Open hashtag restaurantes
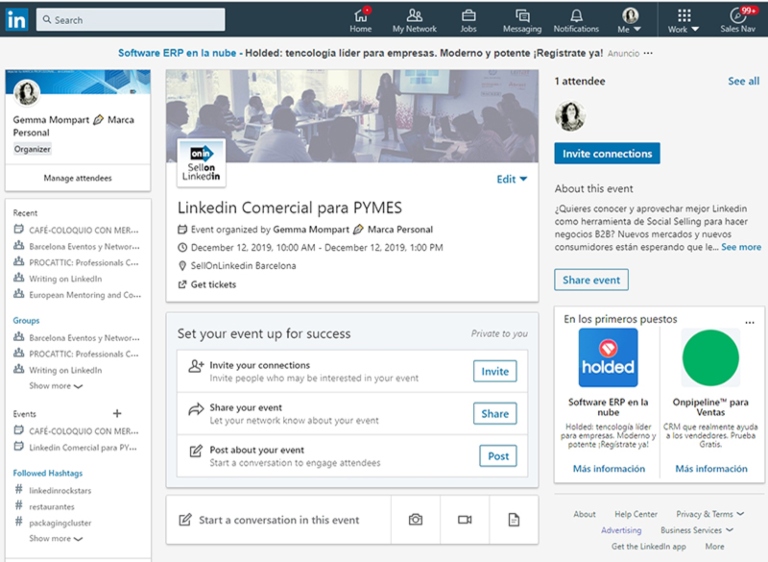The height and width of the screenshot is (562, 768). (x=51, y=507)
